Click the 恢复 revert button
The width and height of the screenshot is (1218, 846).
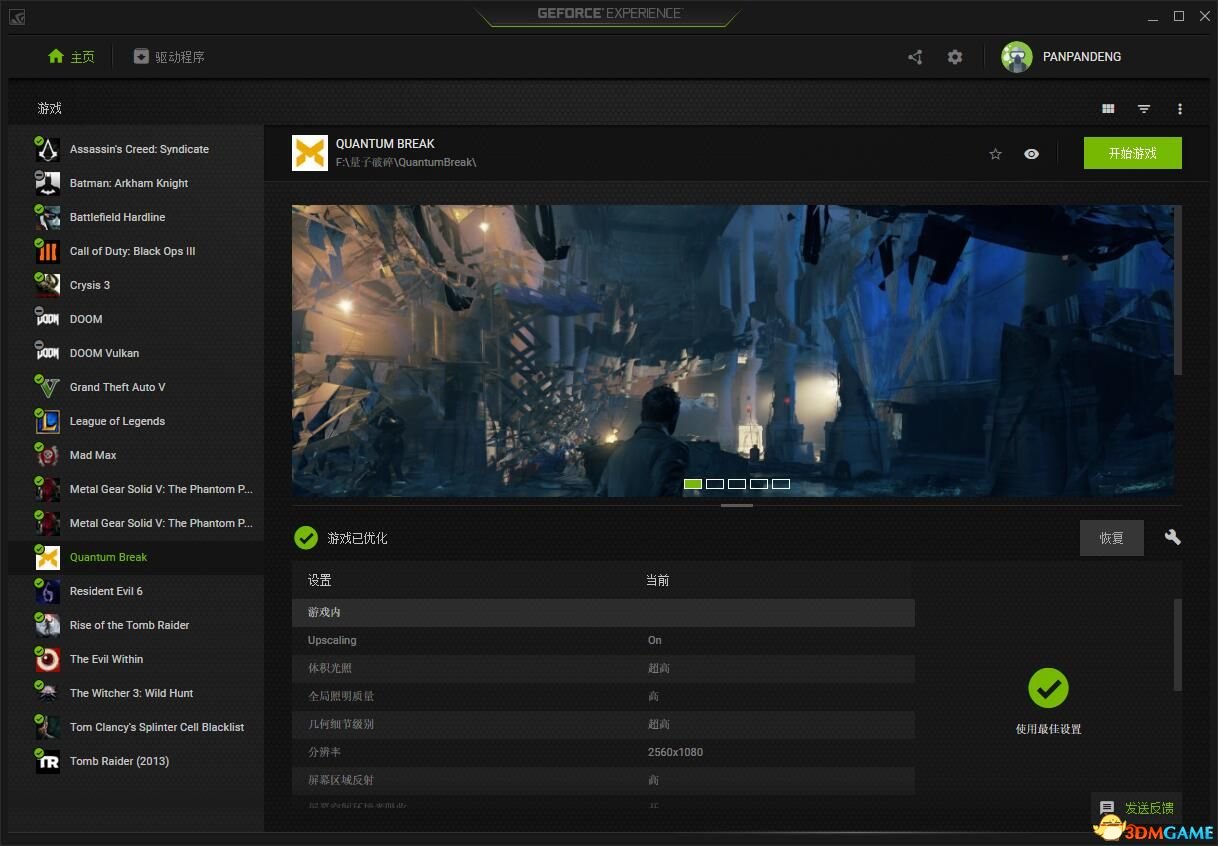pyautogui.click(x=1112, y=538)
